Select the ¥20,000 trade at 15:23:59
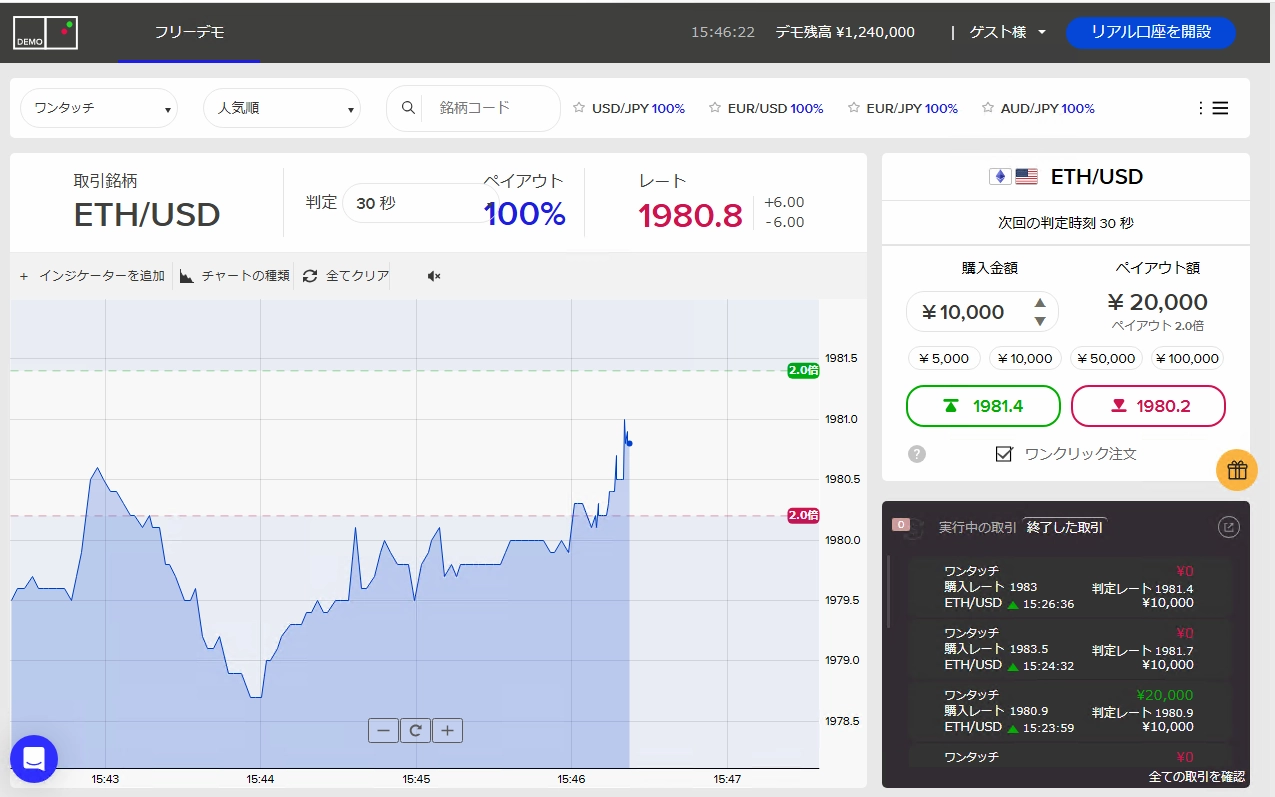This screenshot has width=1275, height=797. (1069, 711)
